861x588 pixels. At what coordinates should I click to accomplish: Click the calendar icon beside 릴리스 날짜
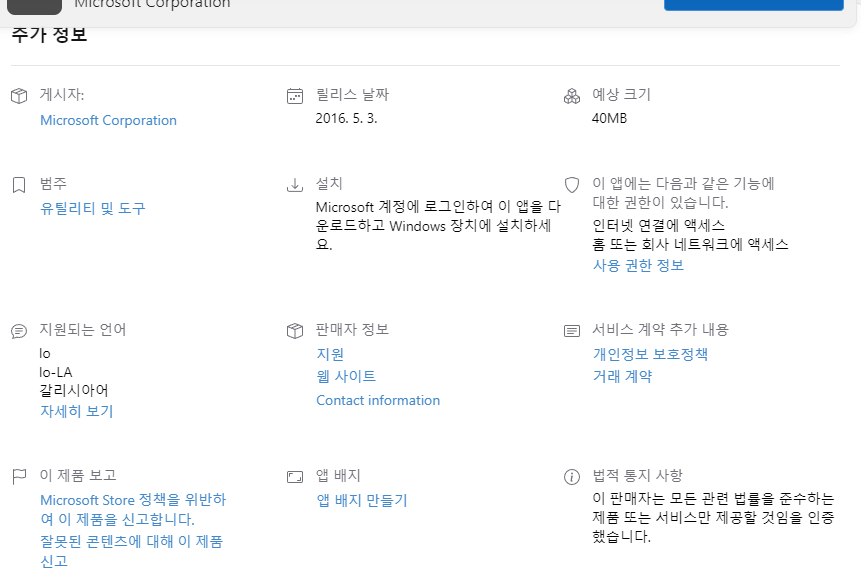[x=295, y=95]
